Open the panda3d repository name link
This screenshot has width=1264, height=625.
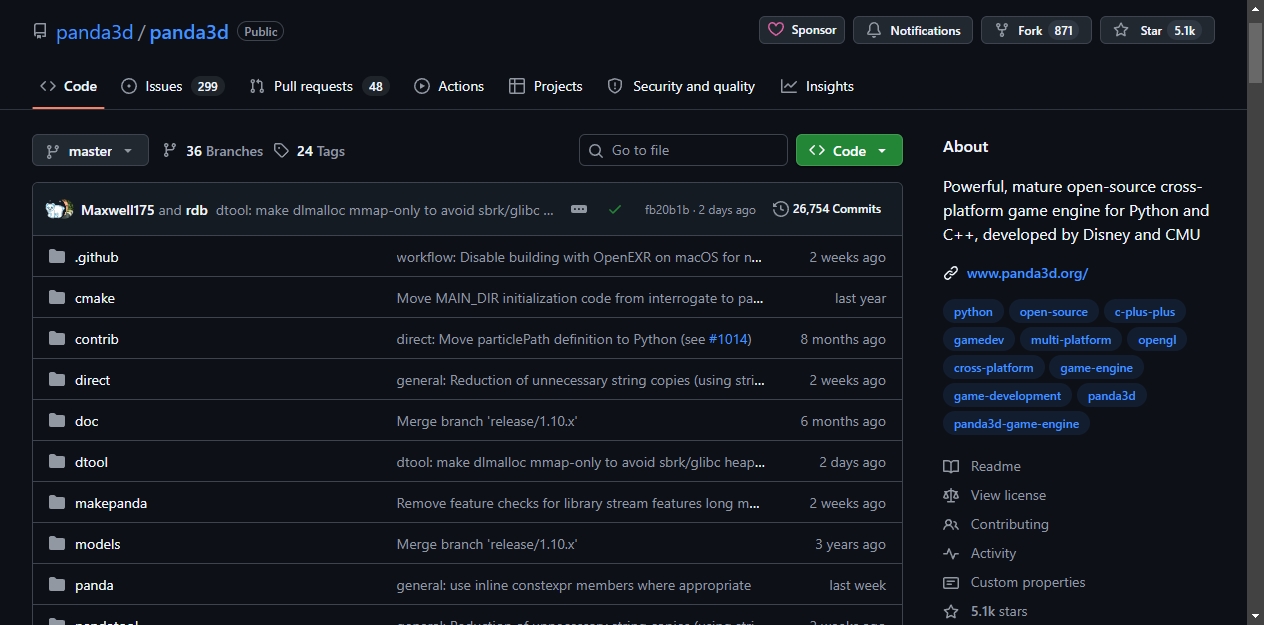[x=189, y=32]
